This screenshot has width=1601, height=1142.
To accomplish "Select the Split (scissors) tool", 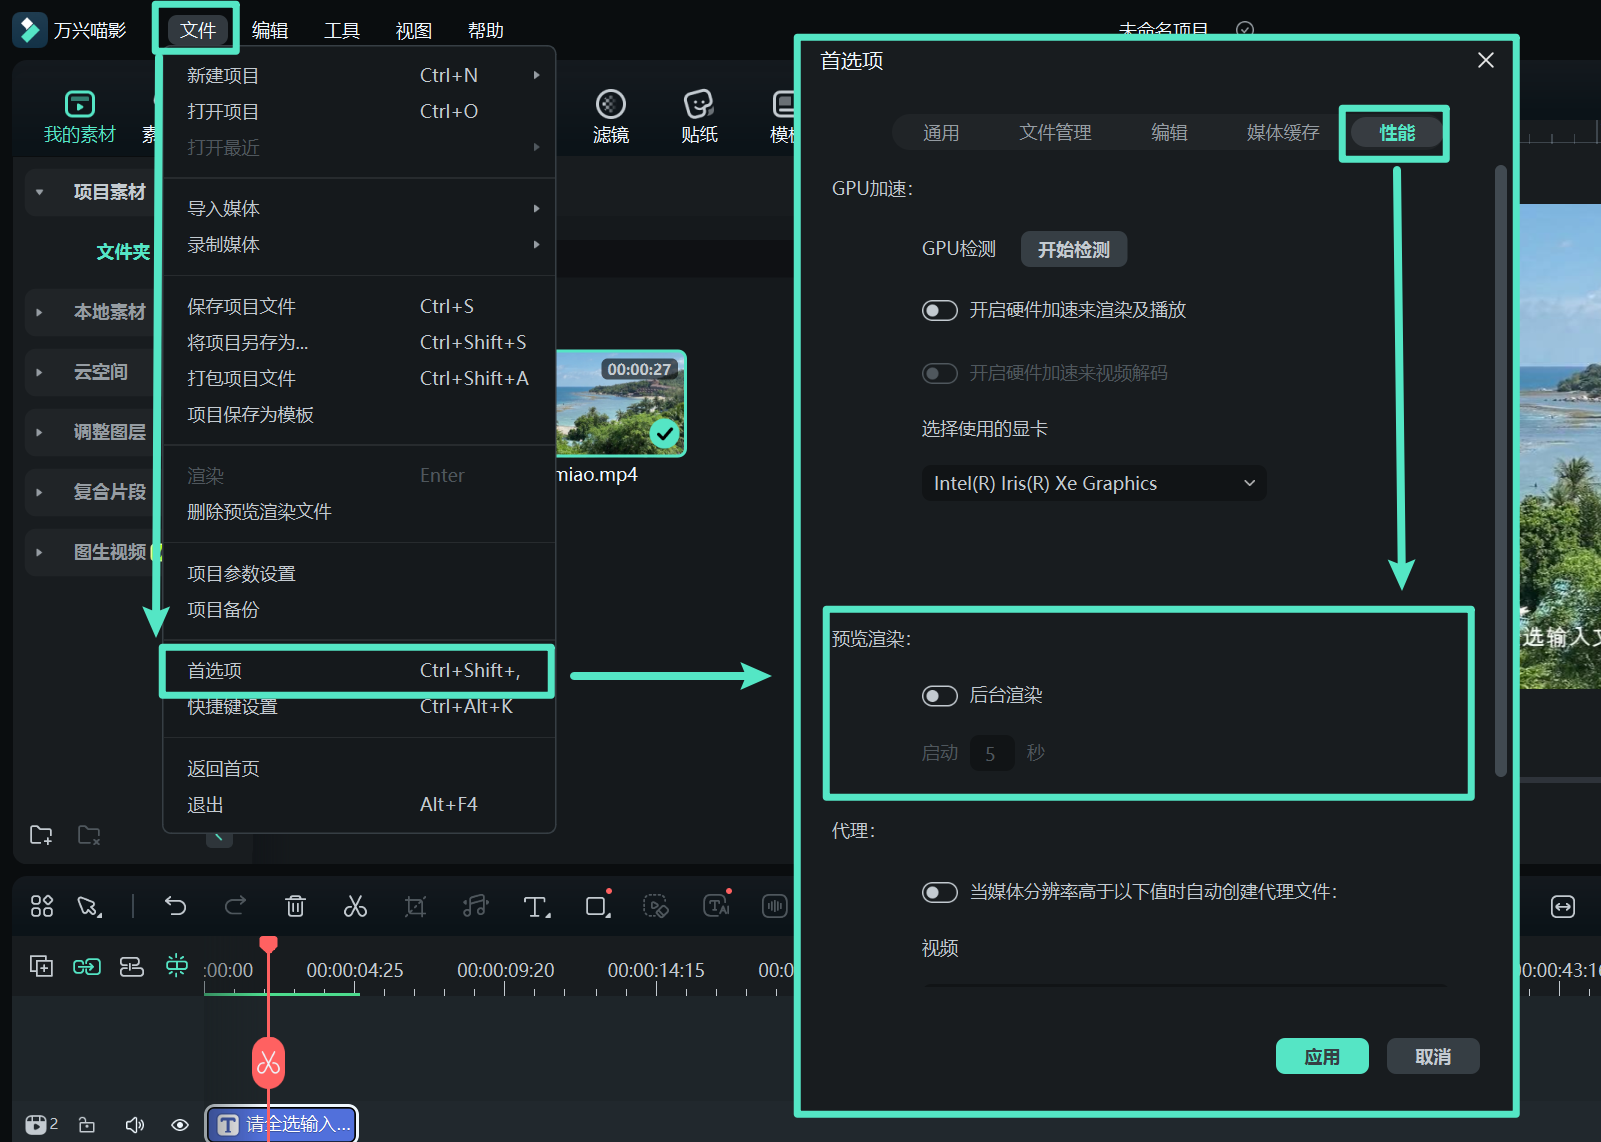I will pyautogui.click(x=356, y=906).
